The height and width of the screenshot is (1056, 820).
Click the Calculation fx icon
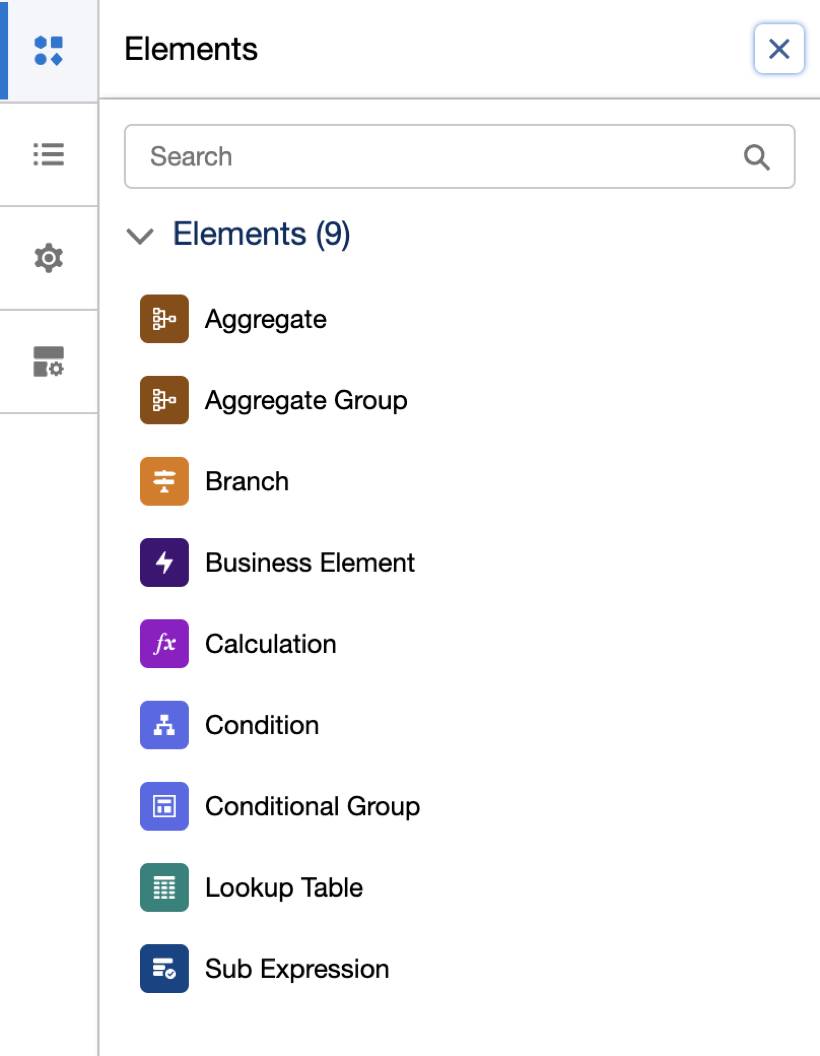pos(164,643)
